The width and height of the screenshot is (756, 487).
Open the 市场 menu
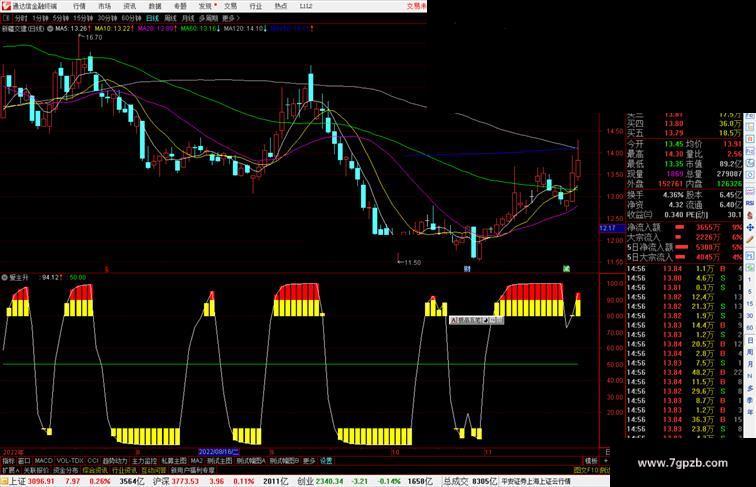pyautogui.click(x=105, y=6)
